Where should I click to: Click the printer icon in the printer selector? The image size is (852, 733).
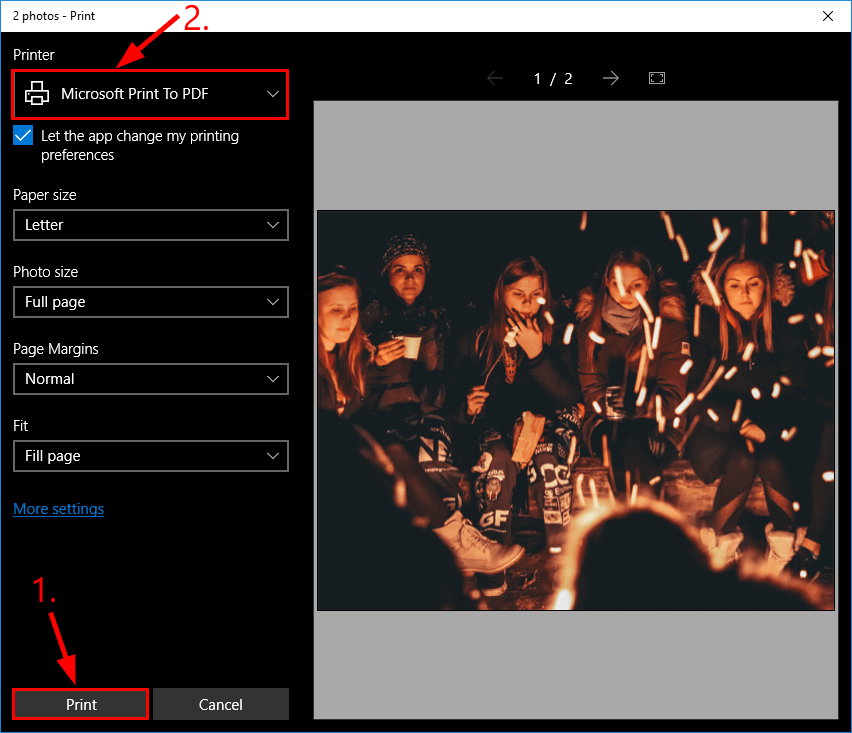(37, 94)
